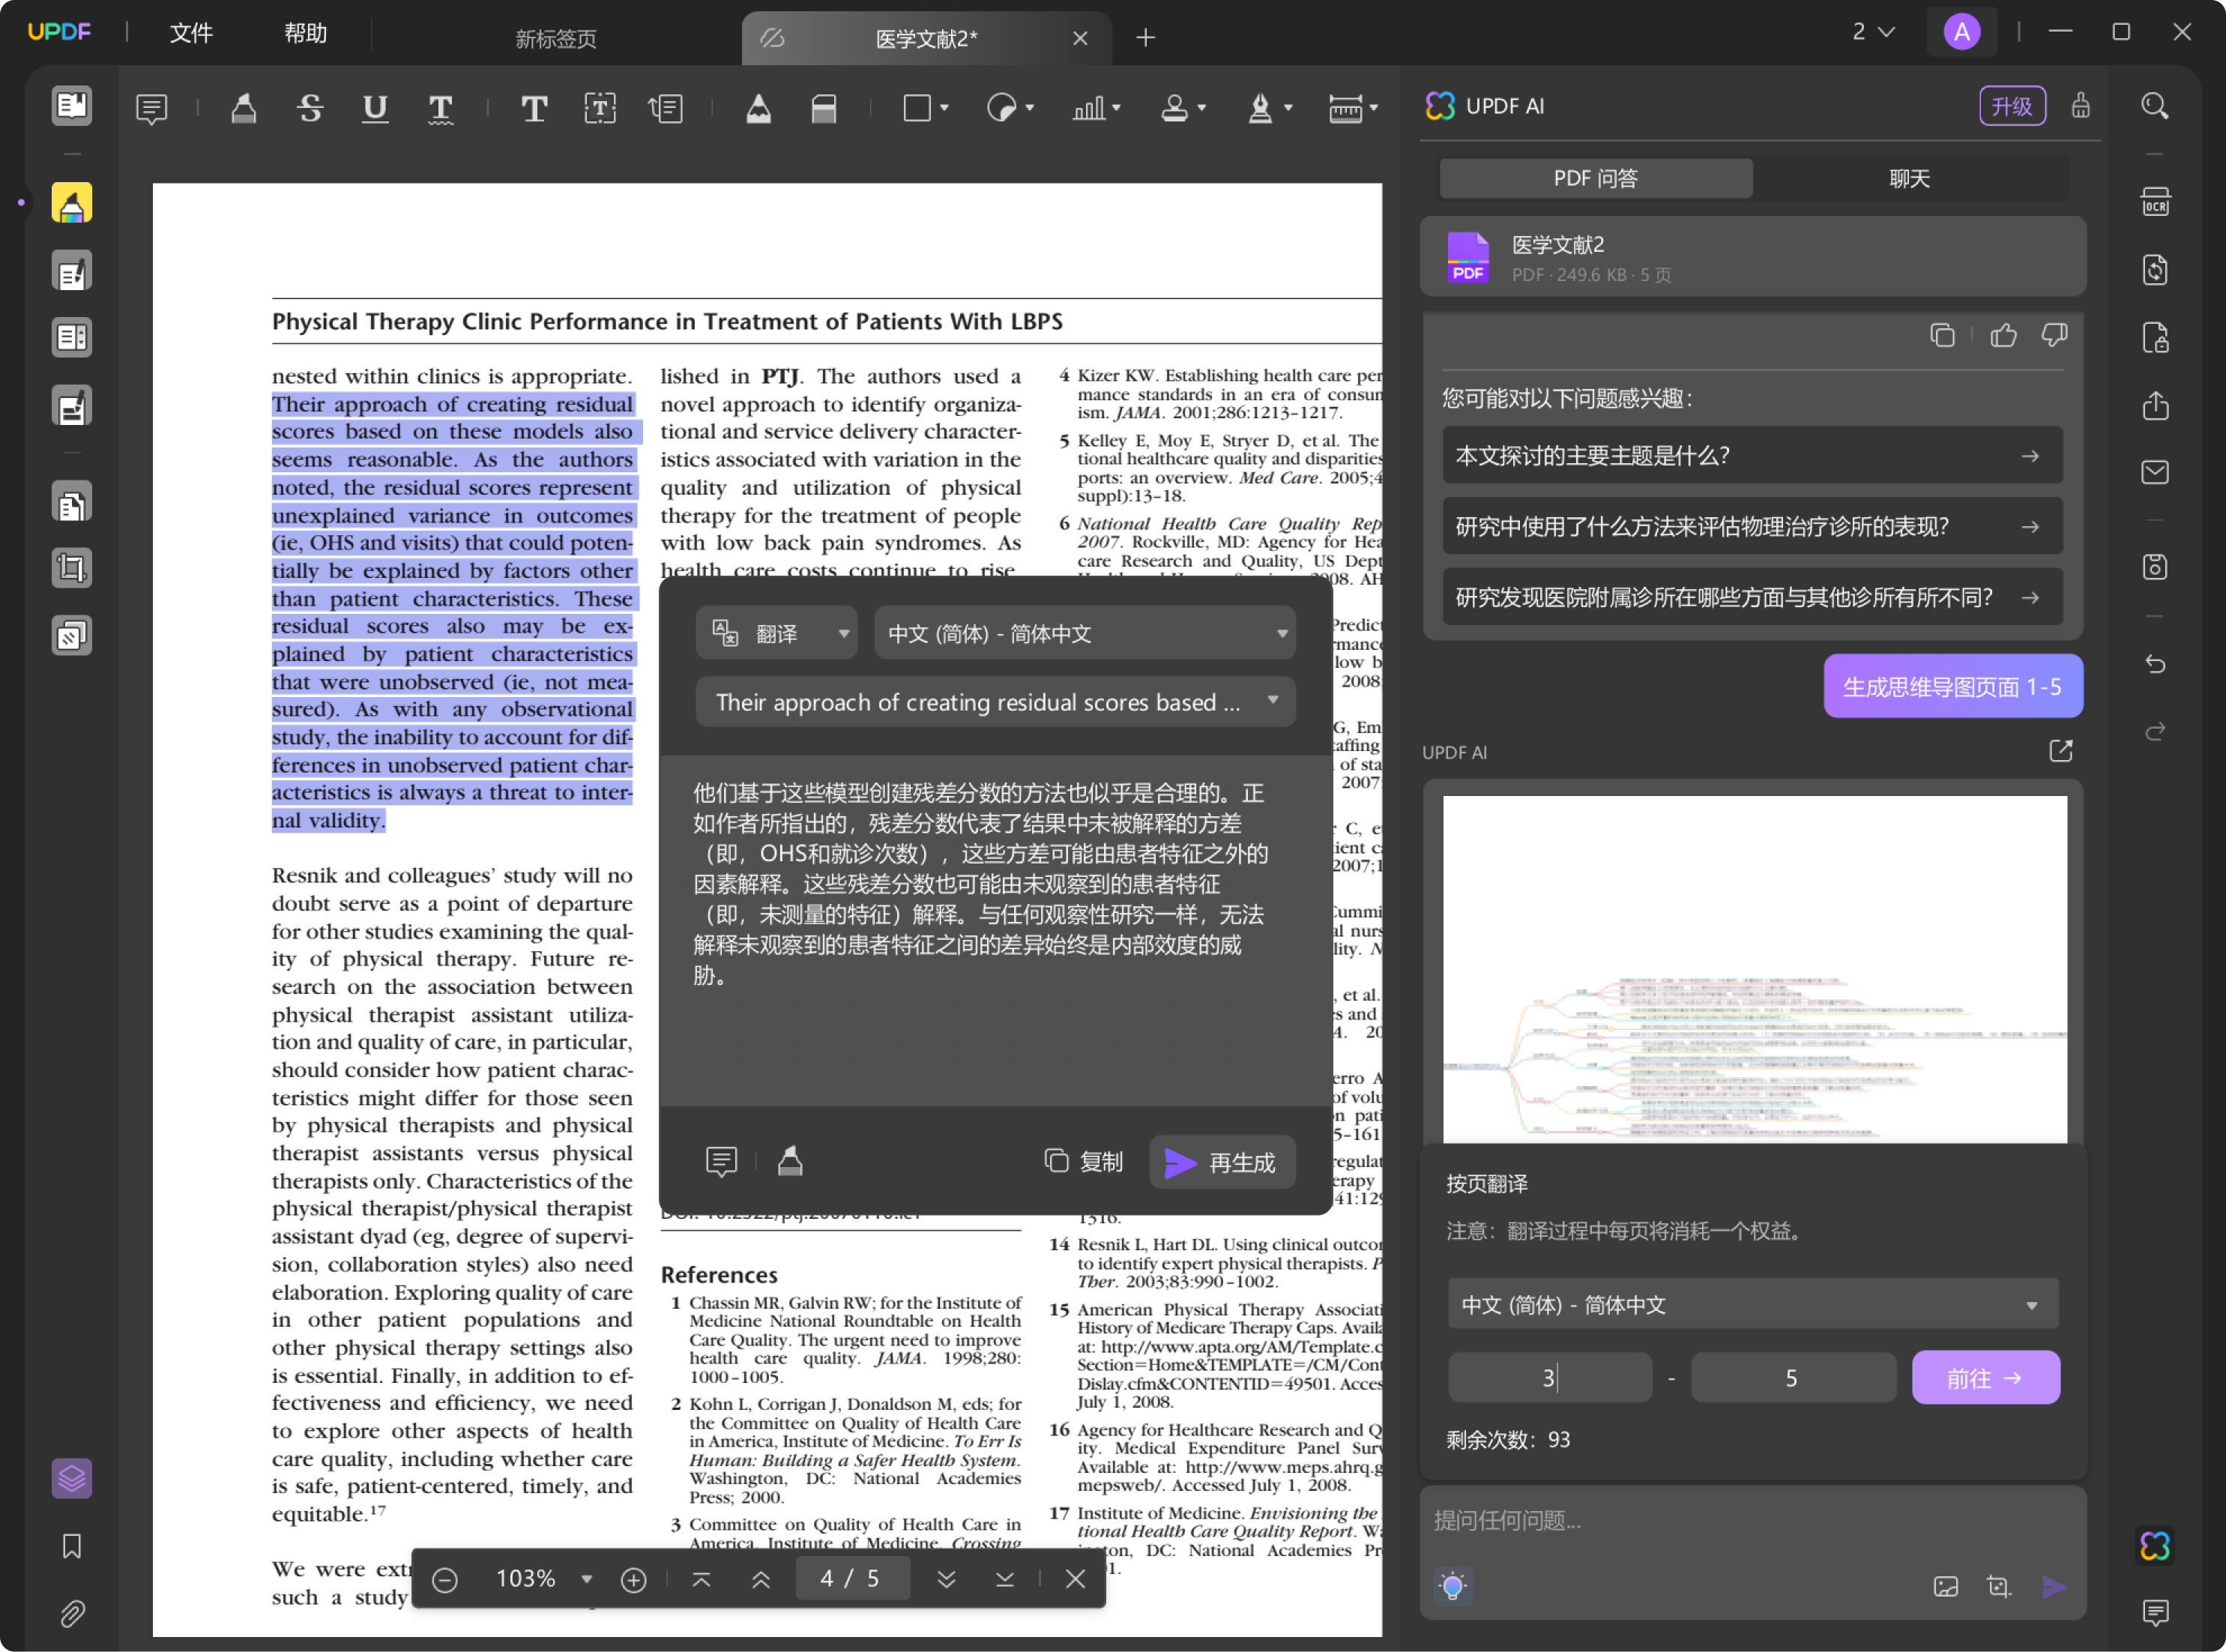2226x1652 pixels.
Task: Click the 前往 button
Action: 1985,1378
